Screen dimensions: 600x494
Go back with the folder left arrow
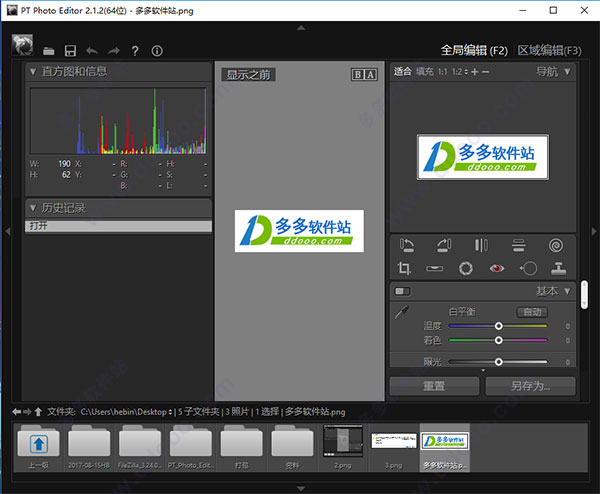pos(16,412)
